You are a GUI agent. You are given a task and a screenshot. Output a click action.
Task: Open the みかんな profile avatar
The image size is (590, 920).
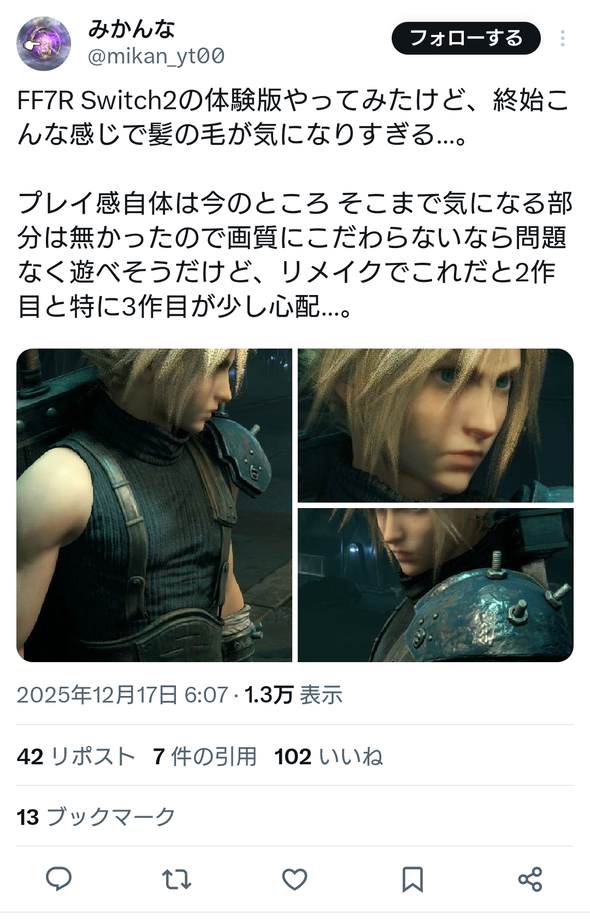44,43
